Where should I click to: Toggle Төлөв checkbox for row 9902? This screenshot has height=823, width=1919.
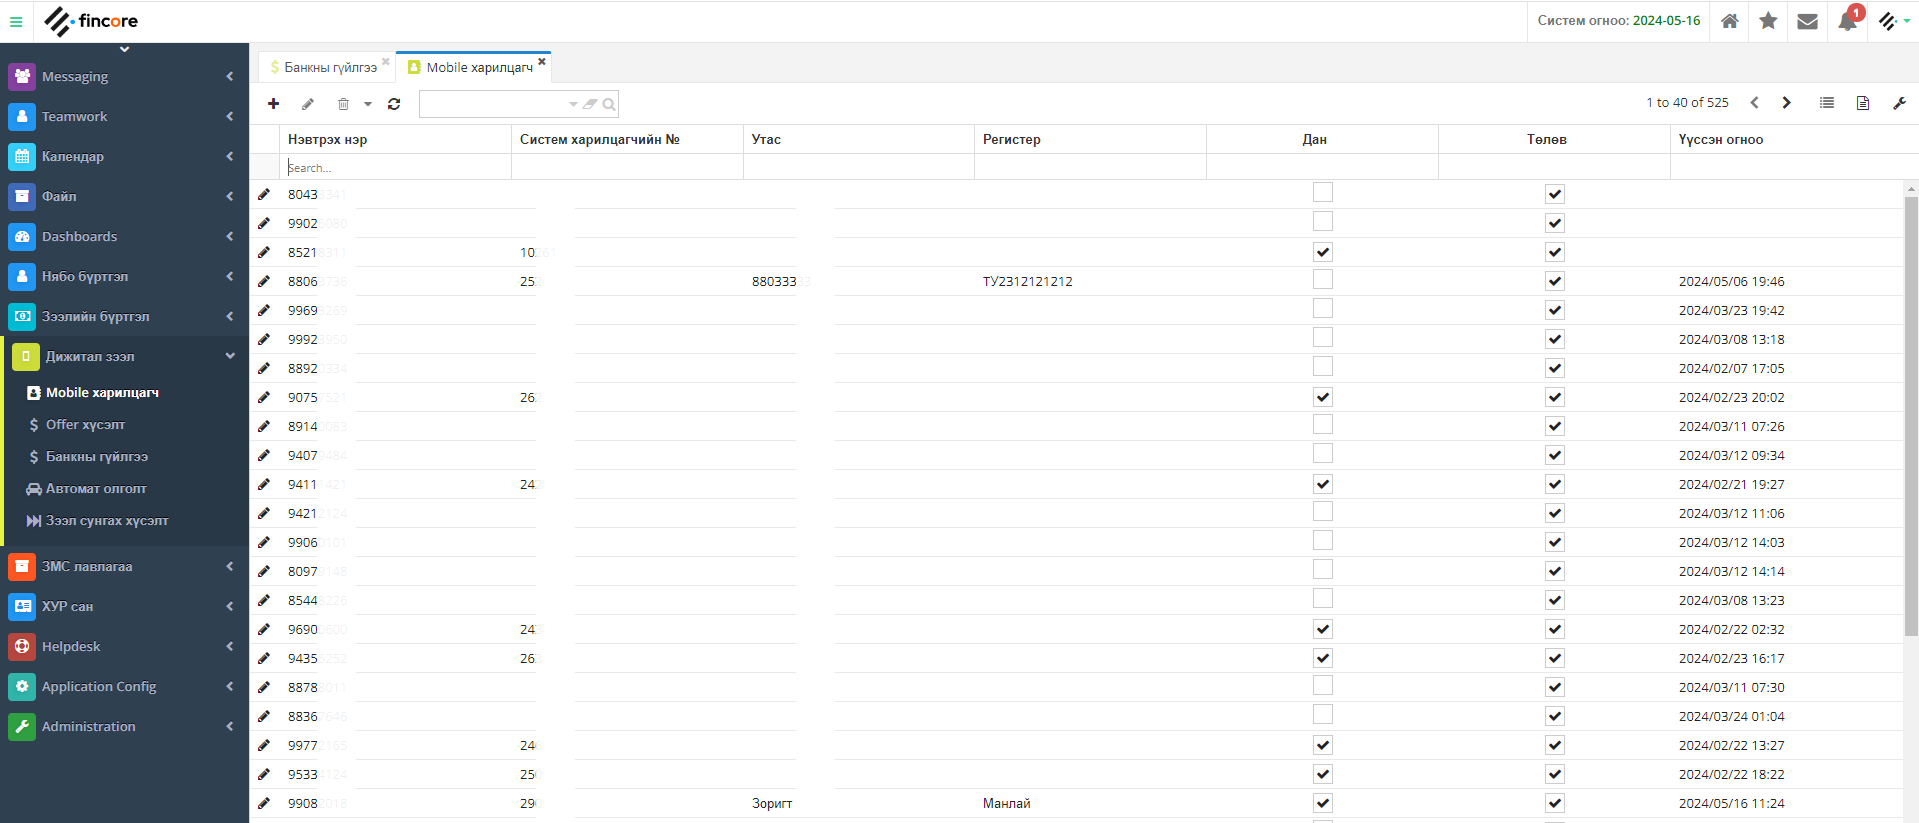coord(1555,223)
